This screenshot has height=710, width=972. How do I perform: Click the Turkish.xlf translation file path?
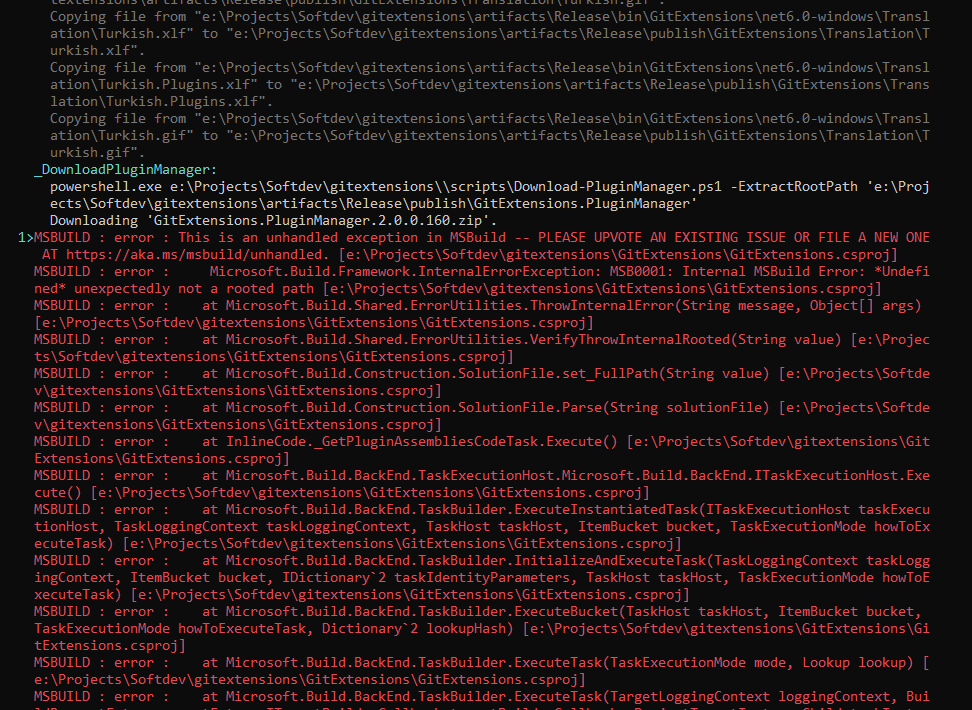tap(120, 33)
